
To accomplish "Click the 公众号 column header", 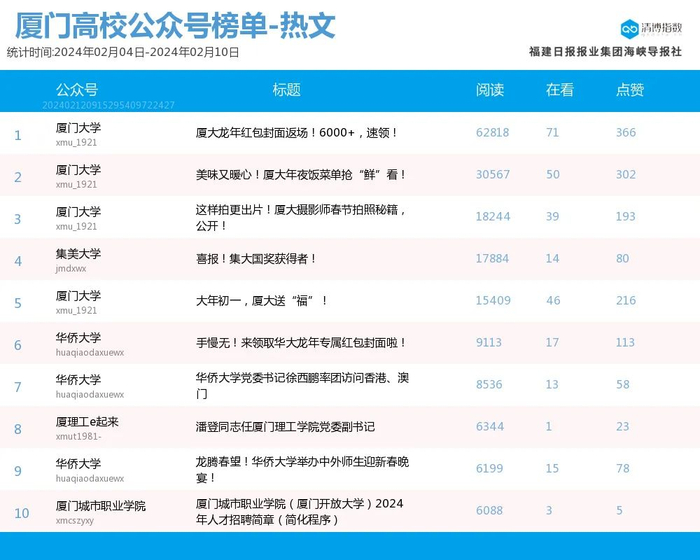I will coord(77,90).
